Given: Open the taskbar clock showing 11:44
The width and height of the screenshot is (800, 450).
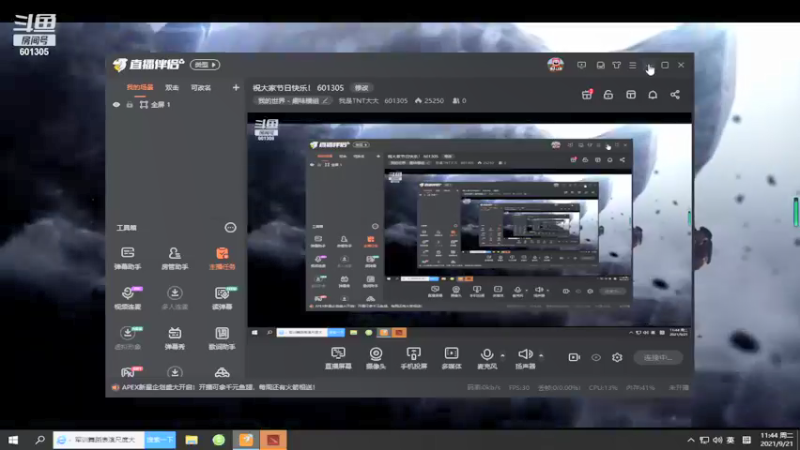Looking at the screenshot, I should (777, 439).
